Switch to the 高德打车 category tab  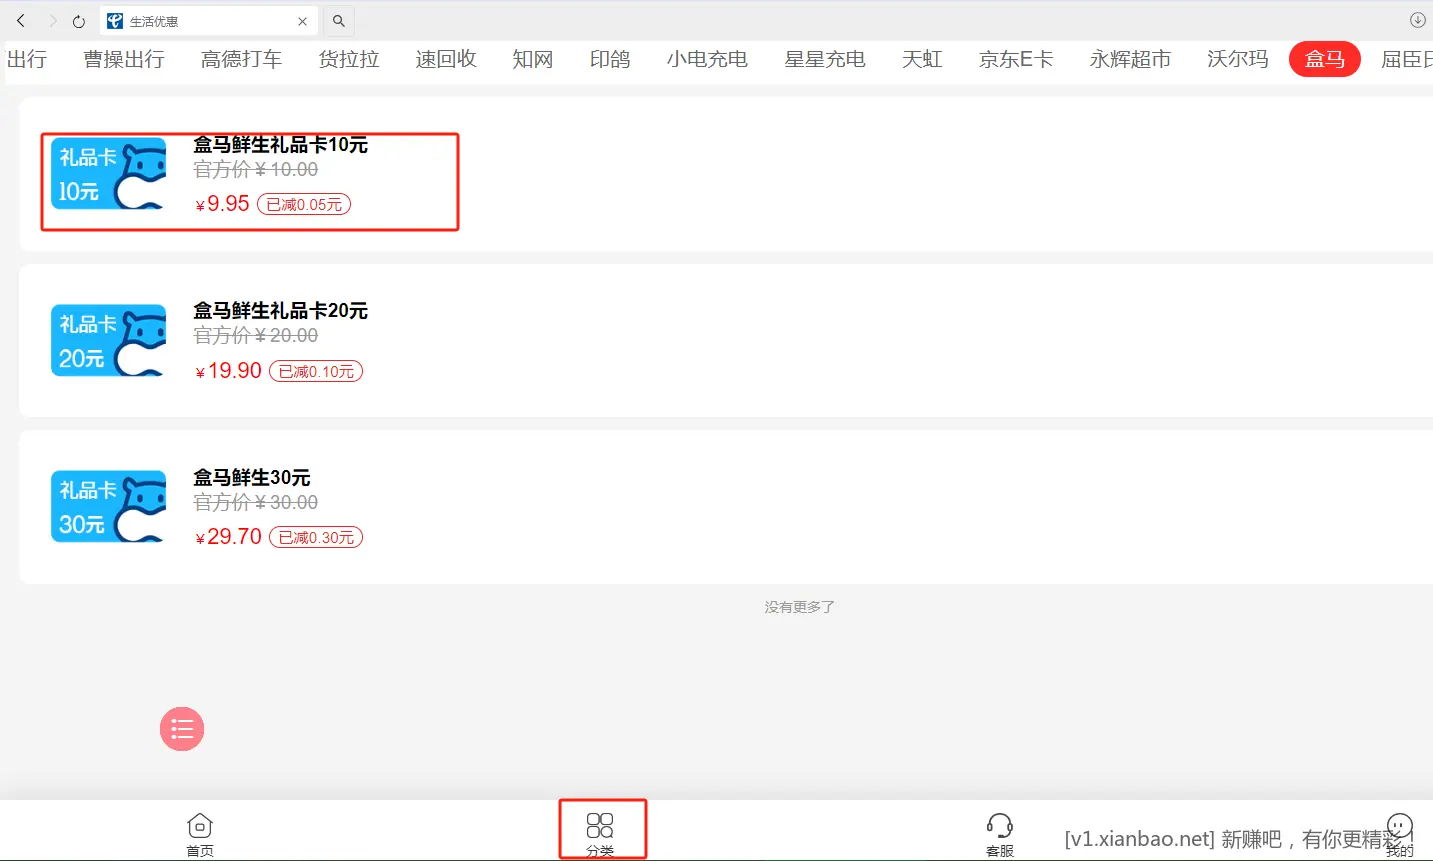tap(241, 59)
